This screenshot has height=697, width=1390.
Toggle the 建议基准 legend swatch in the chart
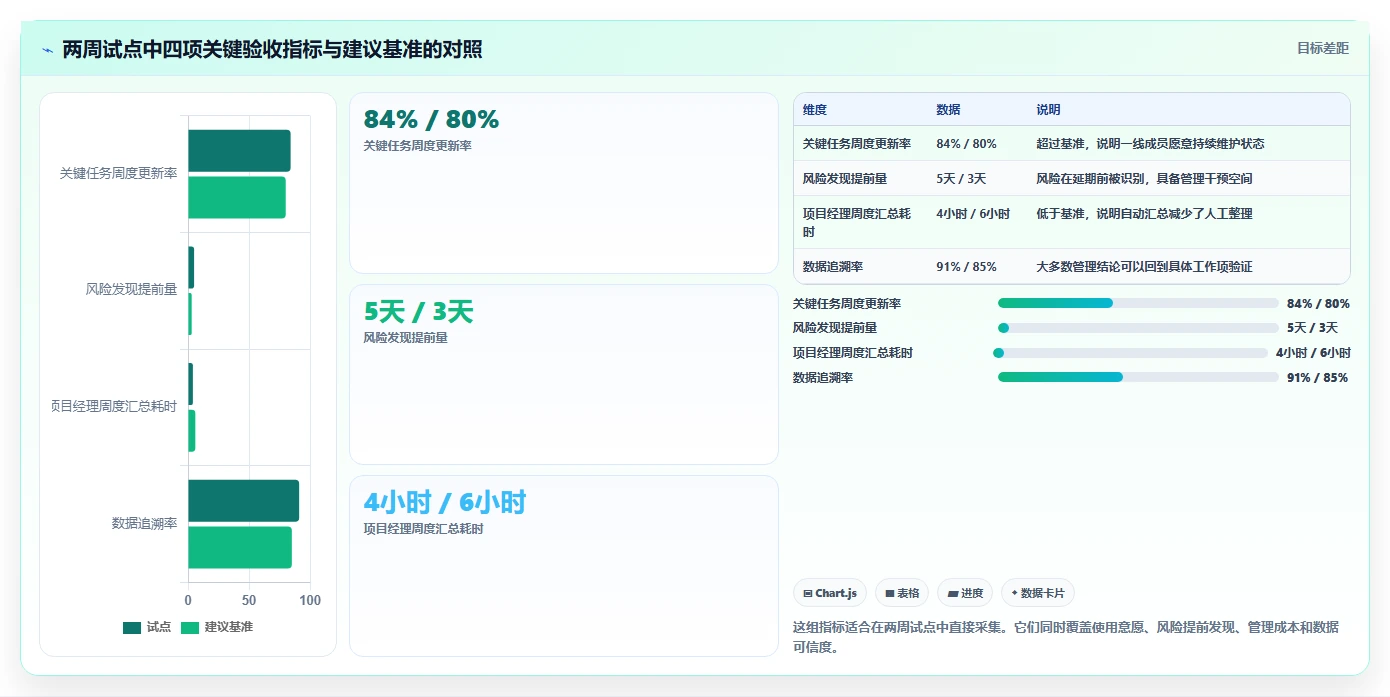(x=190, y=627)
